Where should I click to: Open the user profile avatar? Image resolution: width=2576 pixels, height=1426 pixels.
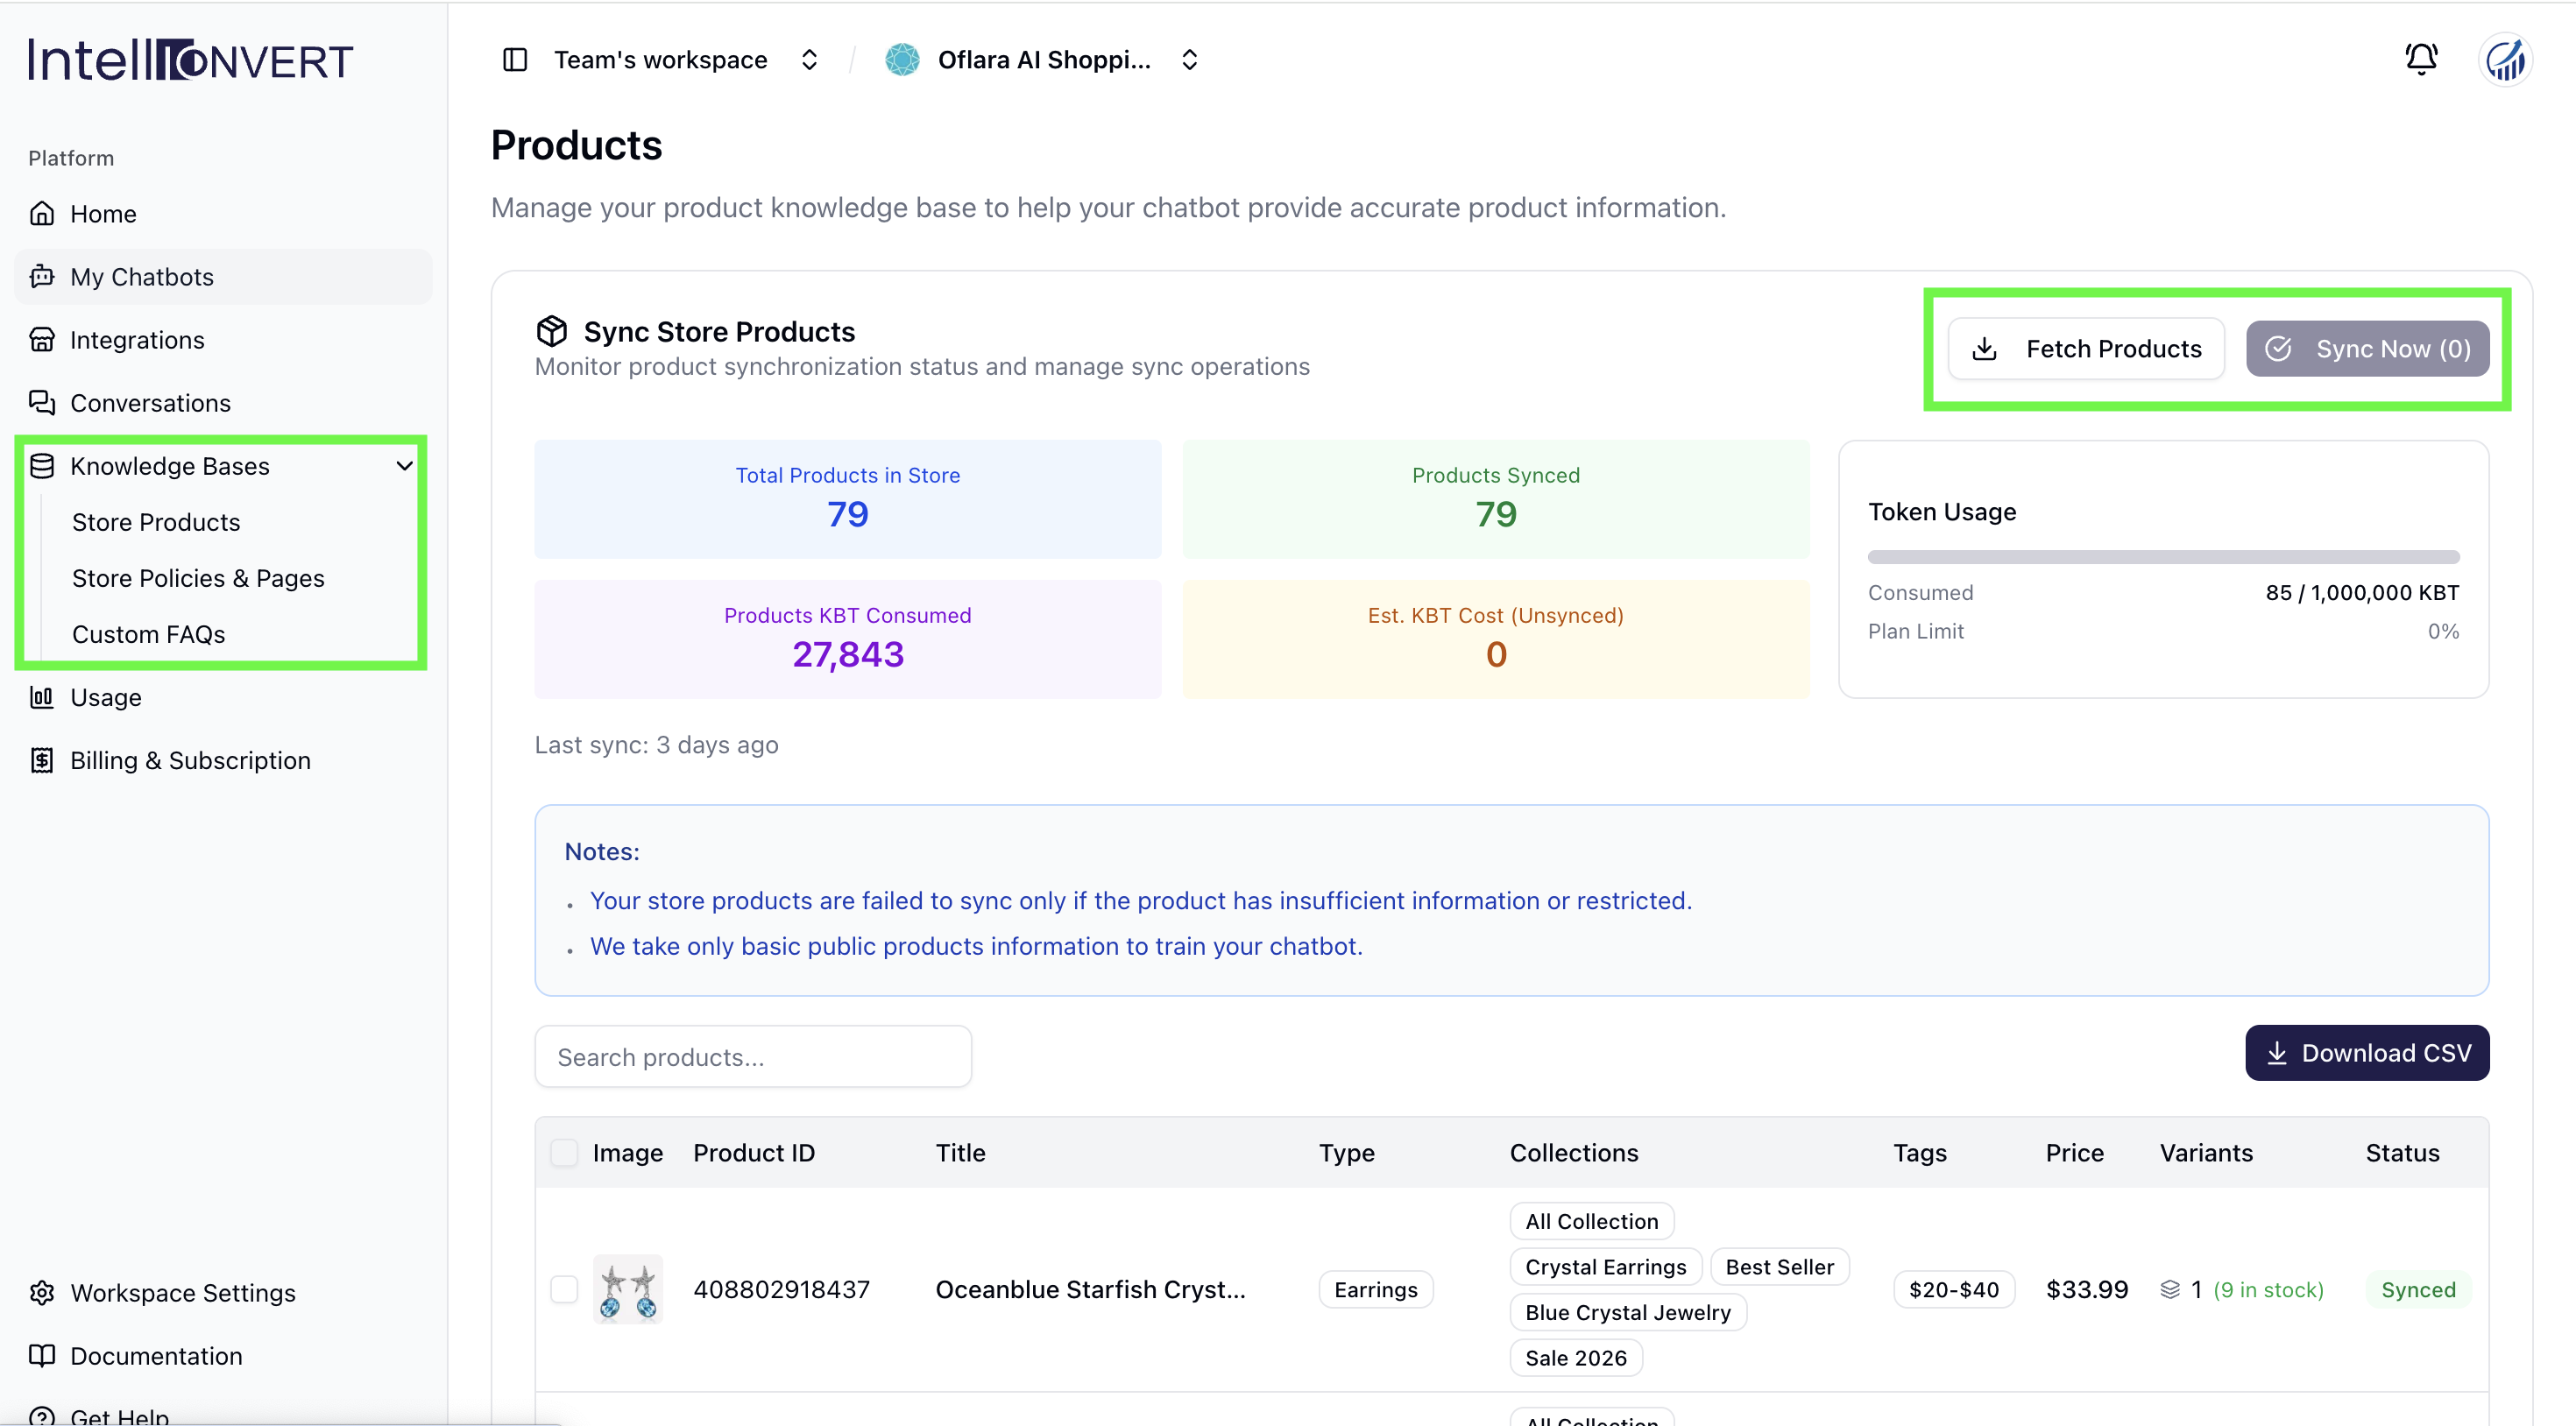pos(2505,60)
